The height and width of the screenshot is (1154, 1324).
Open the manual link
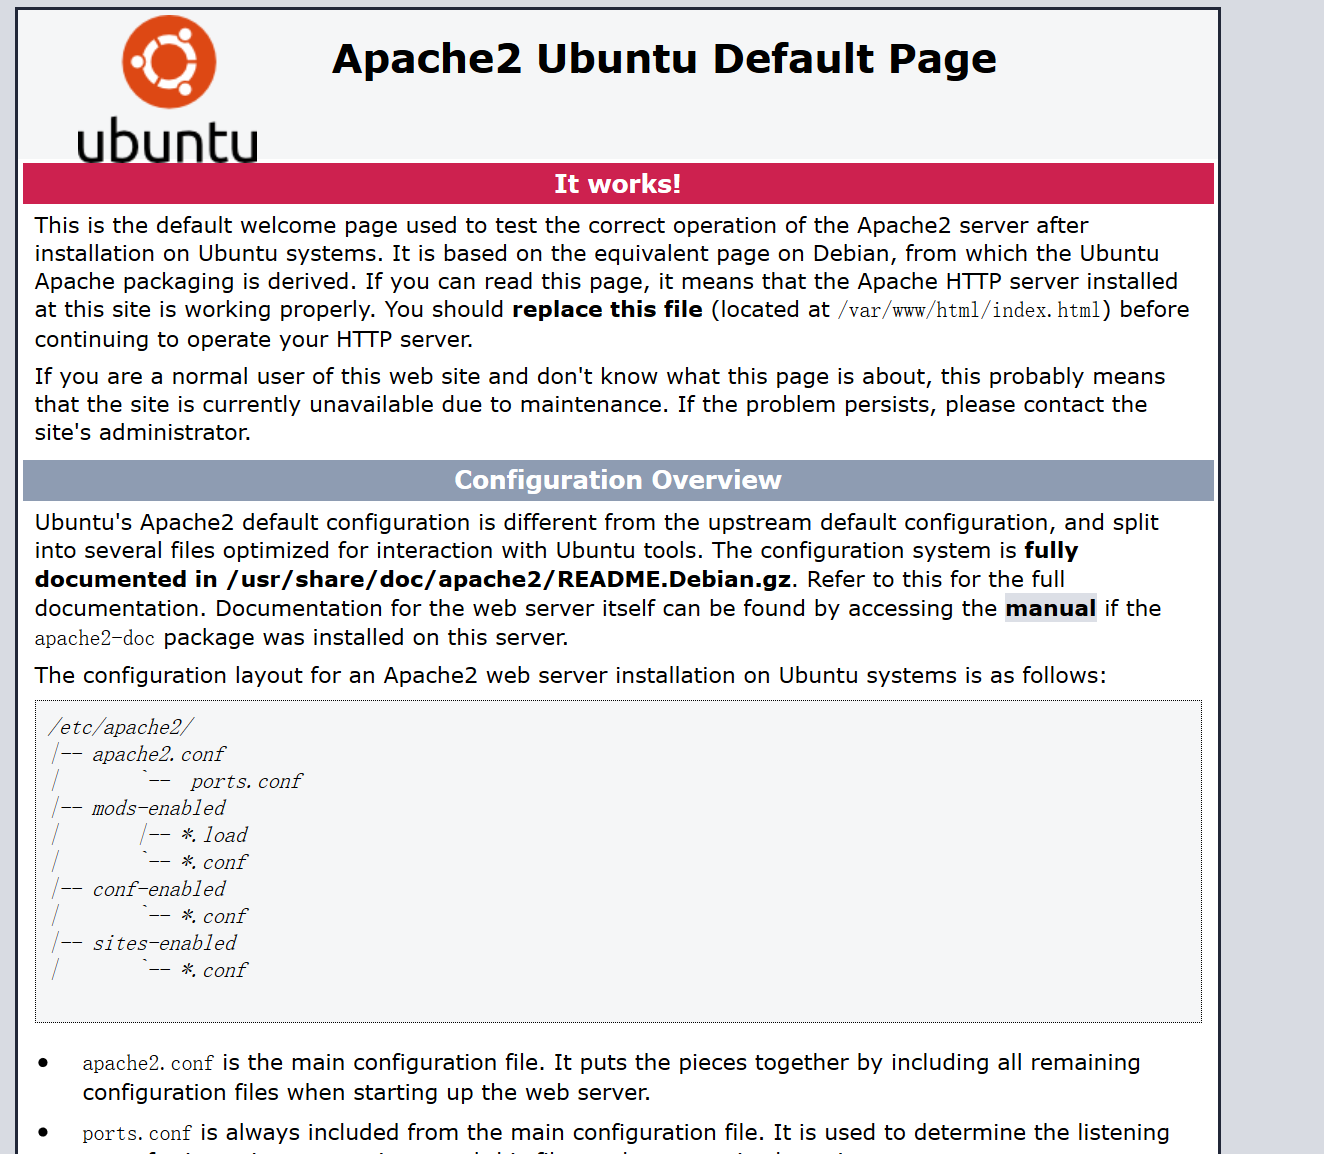click(x=1050, y=608)
